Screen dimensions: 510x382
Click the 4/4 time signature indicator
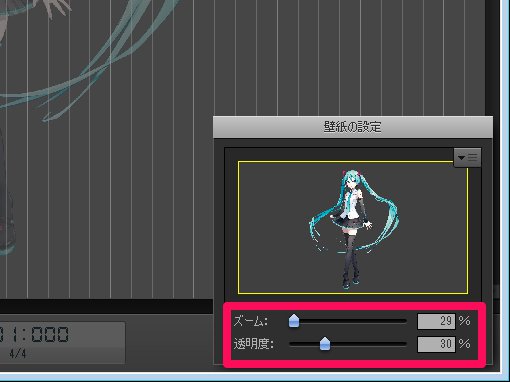[x=17, y=354]
